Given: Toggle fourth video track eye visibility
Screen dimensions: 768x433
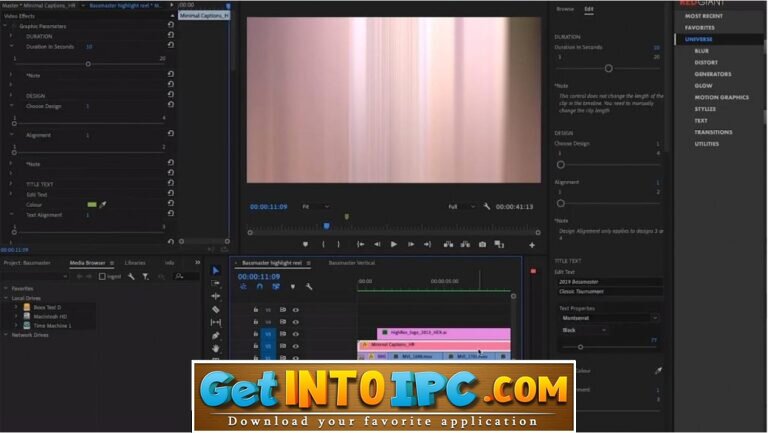Looking at the screenshot, I should pyautogui.click(x=295, y=346).
